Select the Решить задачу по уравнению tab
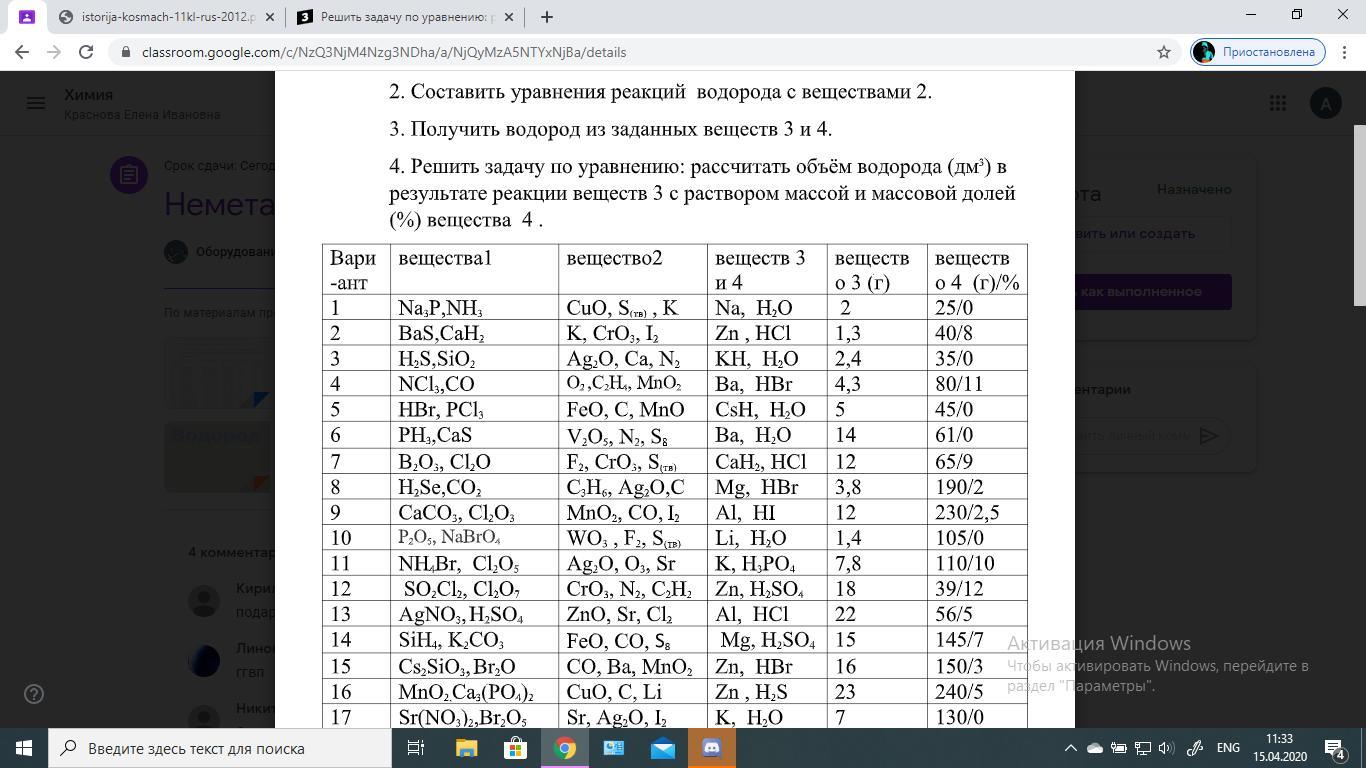This screenshot has width=1366, height=768. pyautogui.click(x=405, y=17)
